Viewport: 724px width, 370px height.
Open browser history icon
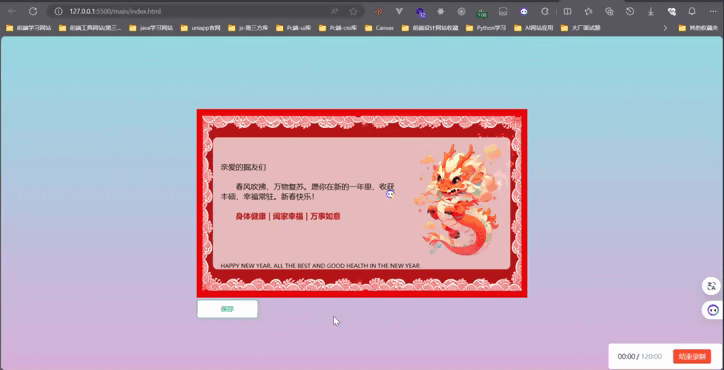[x=630, y=12]
